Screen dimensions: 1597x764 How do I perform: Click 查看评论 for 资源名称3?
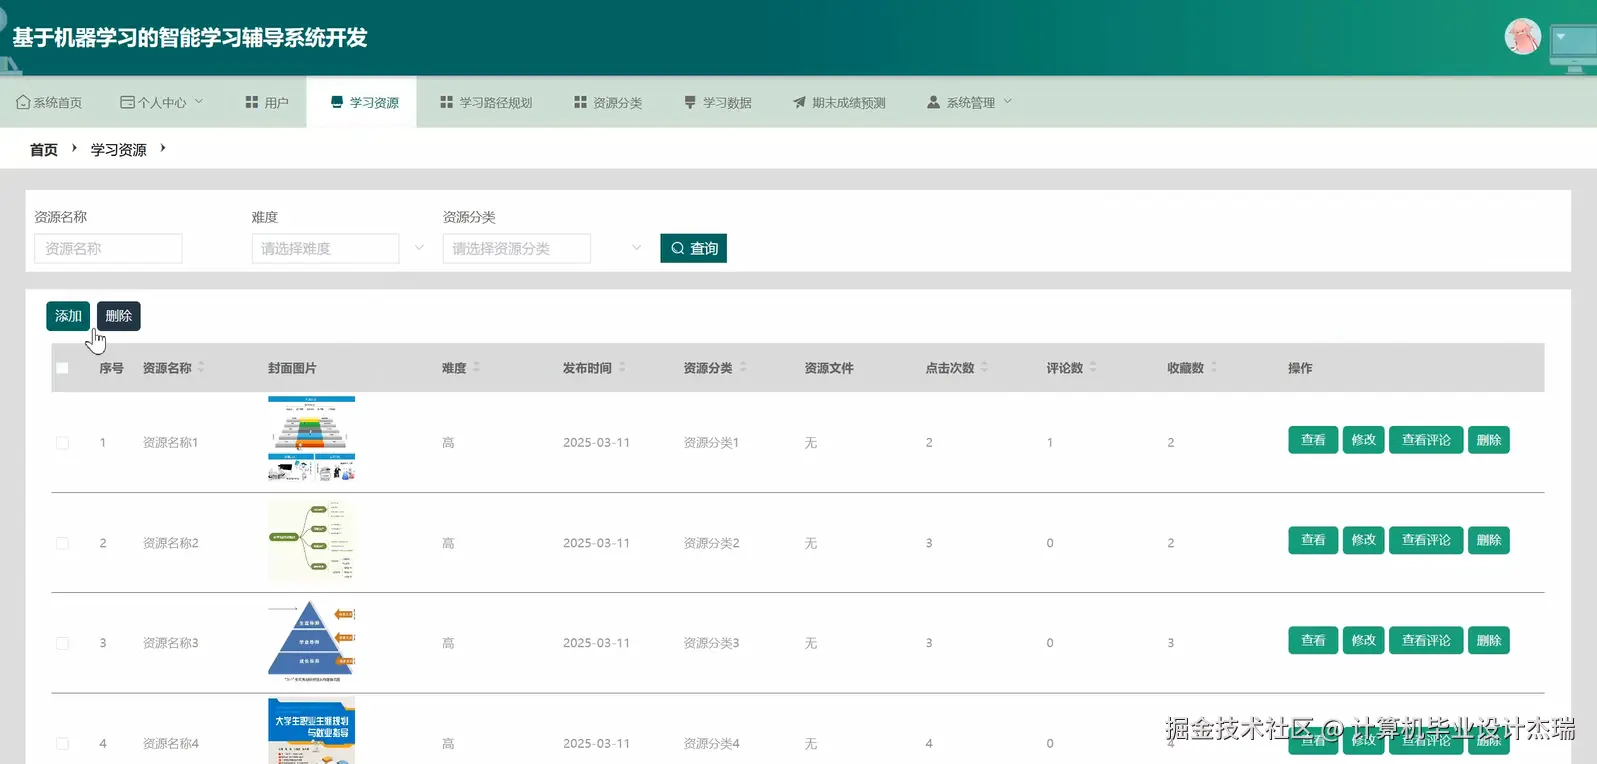(1426, 641)
